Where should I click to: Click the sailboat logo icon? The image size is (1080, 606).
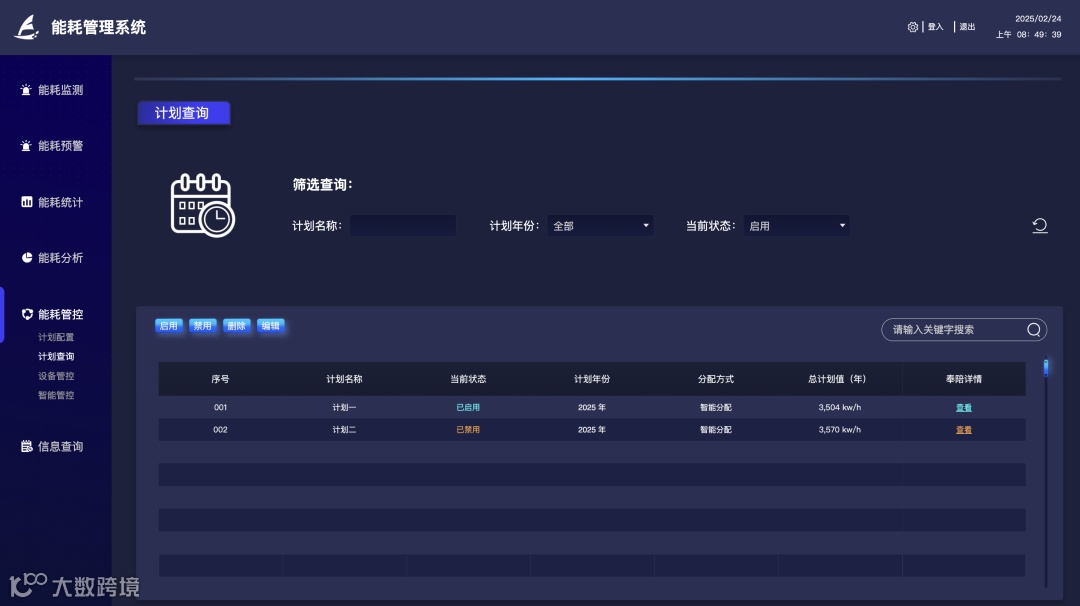pyautogui.click(x=26, y=28)
